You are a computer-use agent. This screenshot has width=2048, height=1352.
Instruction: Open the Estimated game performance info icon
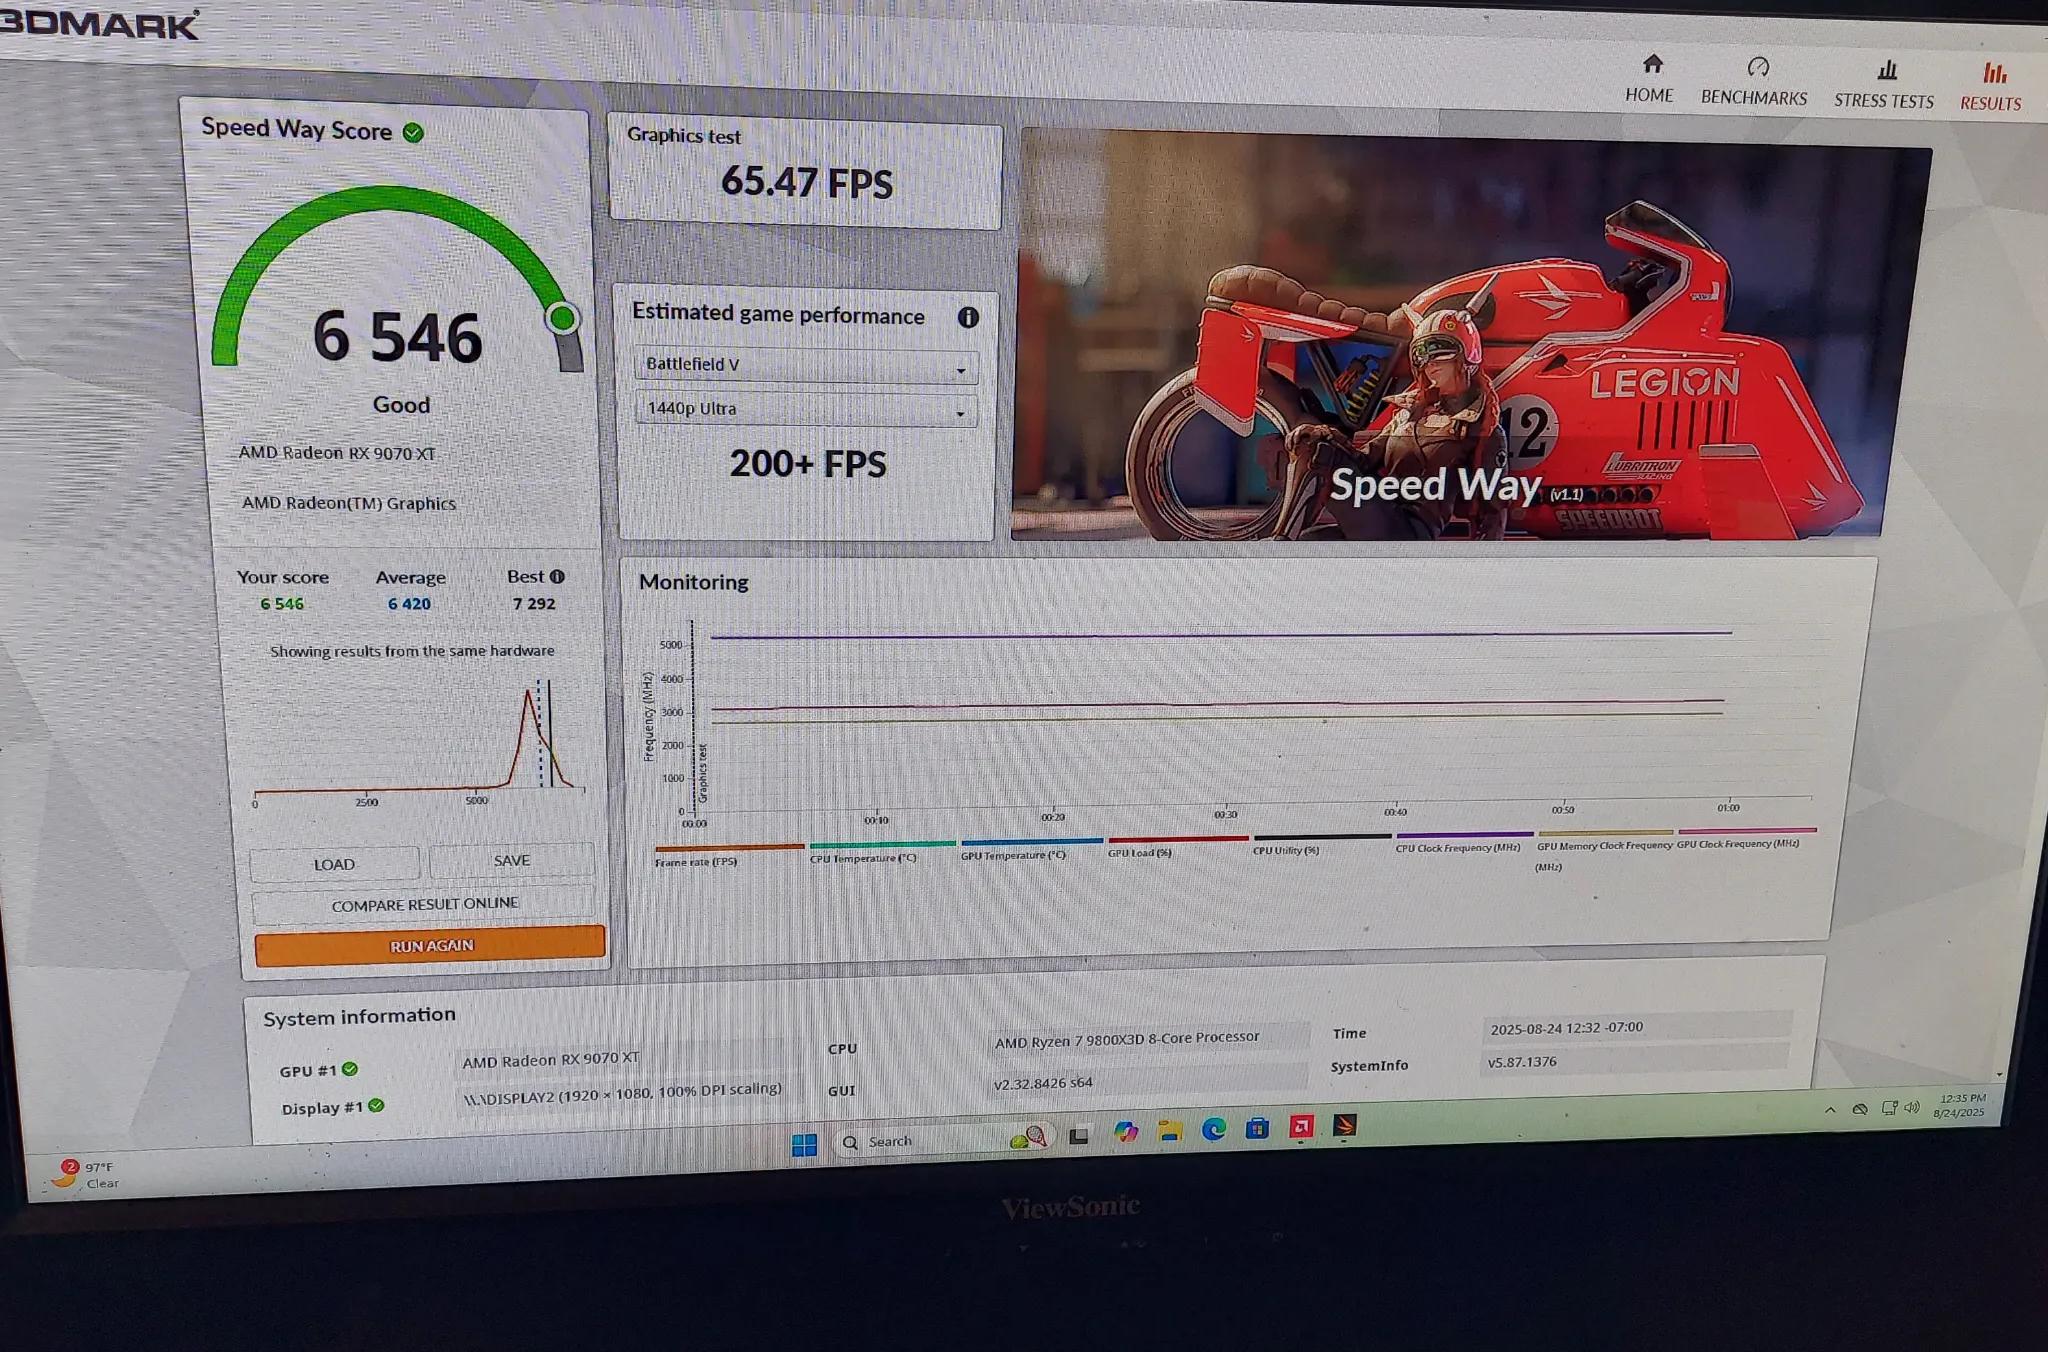click(x=968, y=317)
